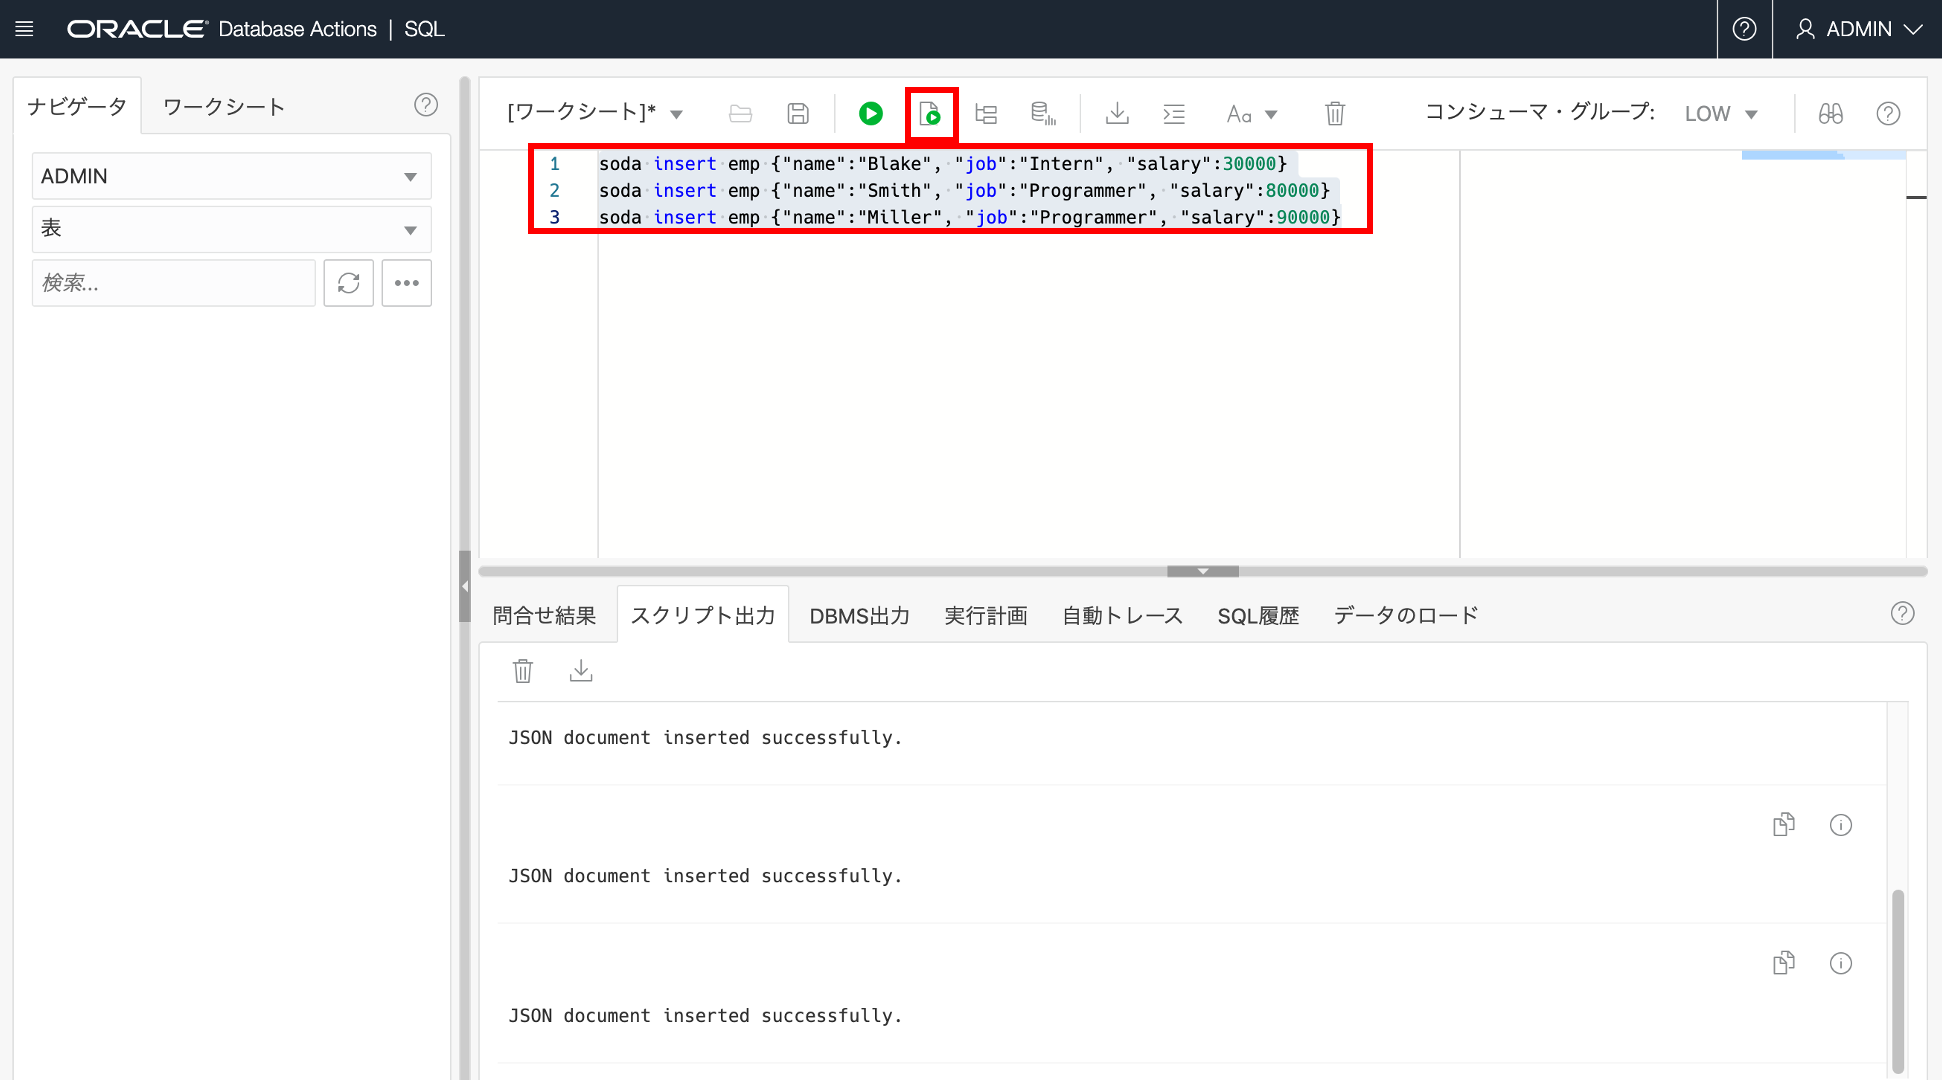The width and height of the screenshot is (1942, 1082).
Task: Open the SQL履歴 tab
Action: tap(1258, 616)
